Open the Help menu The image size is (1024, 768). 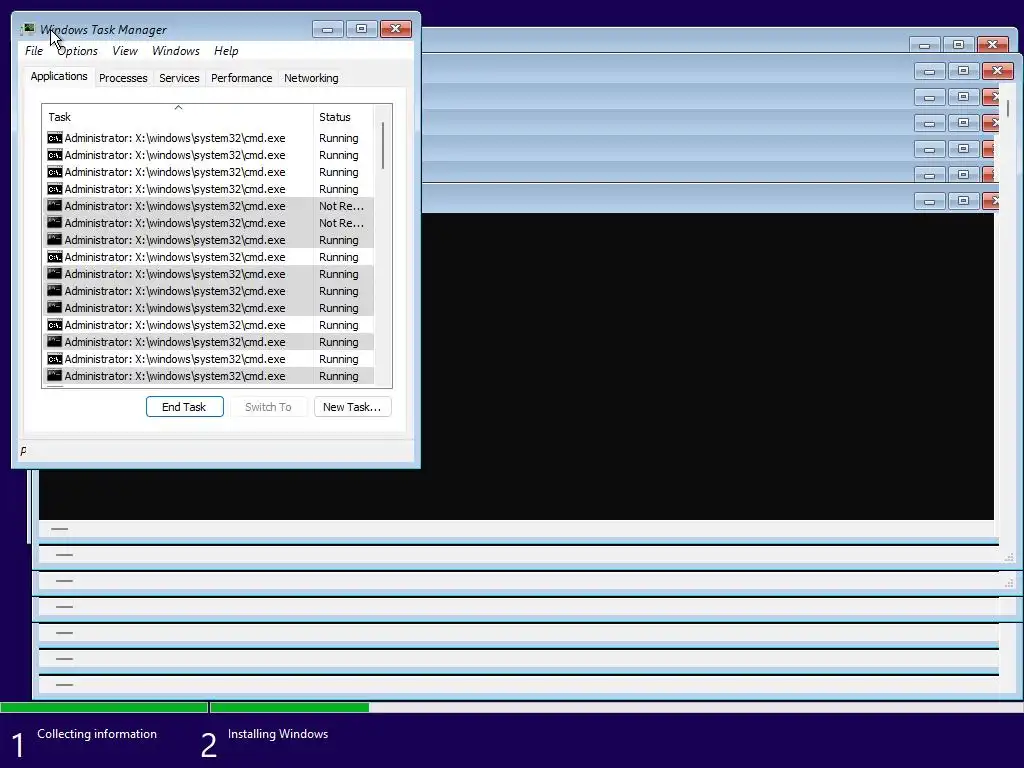[x=226, y=51]
